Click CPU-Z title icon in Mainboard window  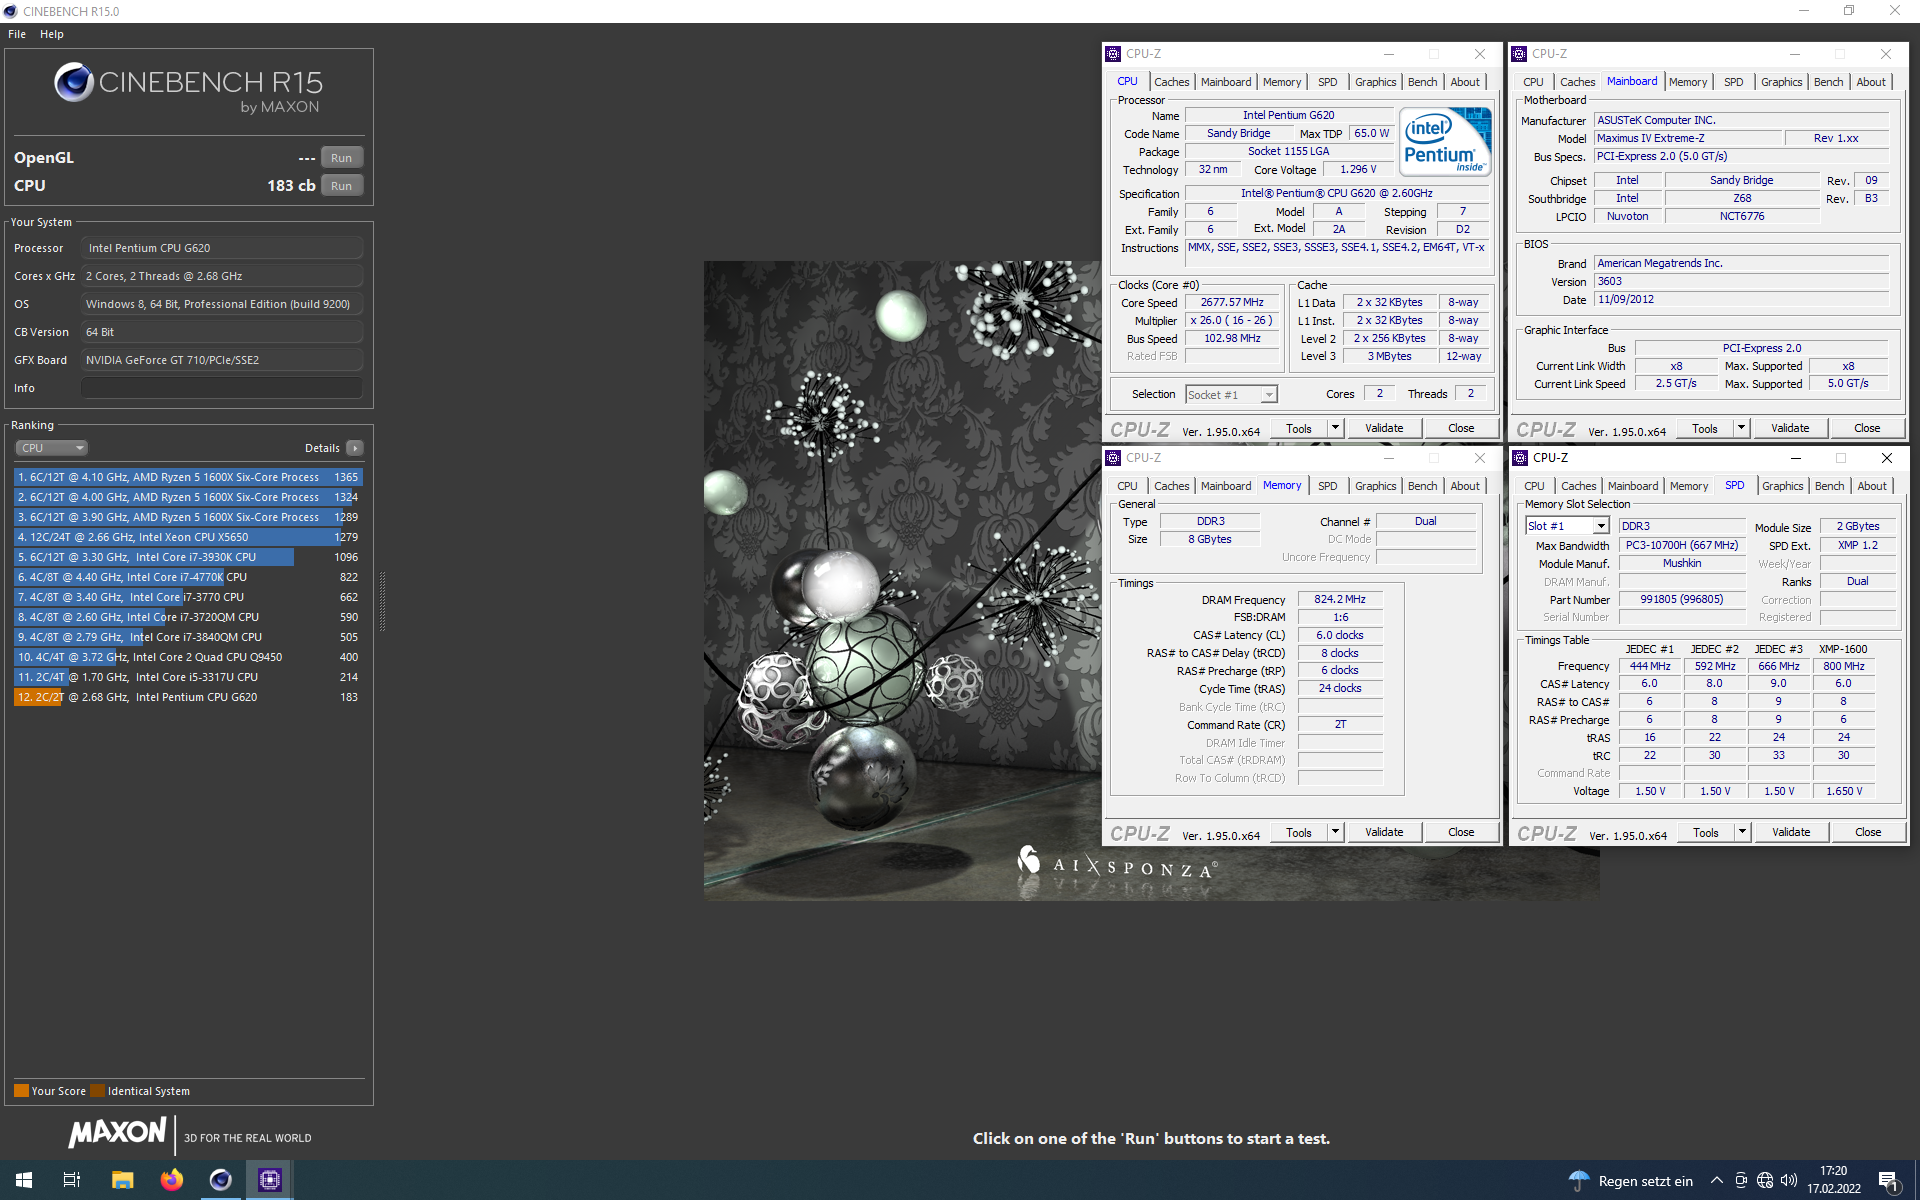tap(1519, 54)
